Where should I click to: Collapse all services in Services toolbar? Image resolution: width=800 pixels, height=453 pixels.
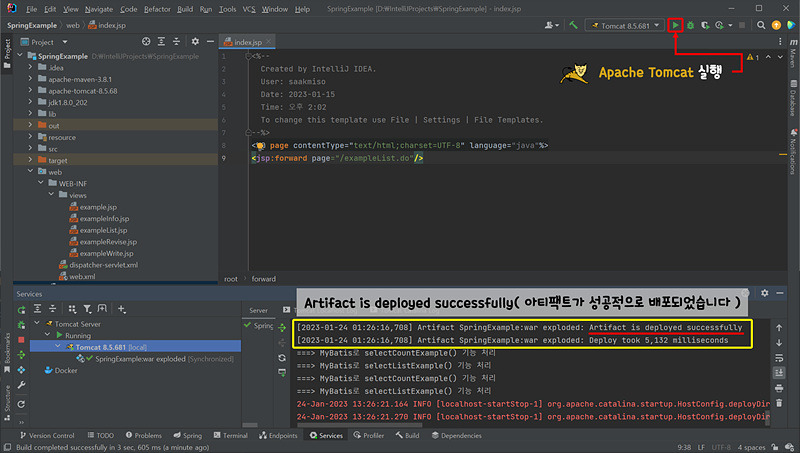[x=53, y=309]
